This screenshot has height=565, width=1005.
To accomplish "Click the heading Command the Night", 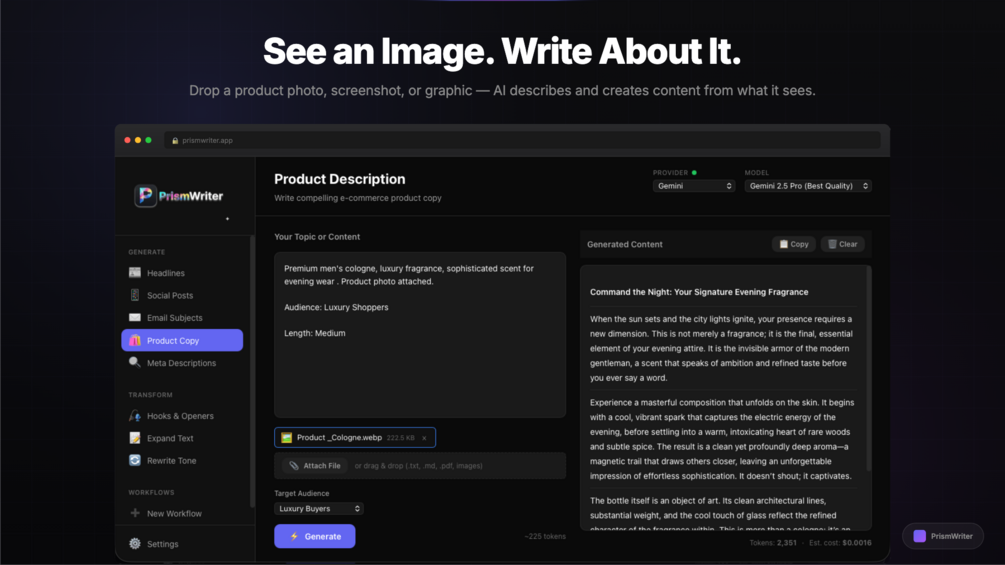I will [x=699, y=291].
